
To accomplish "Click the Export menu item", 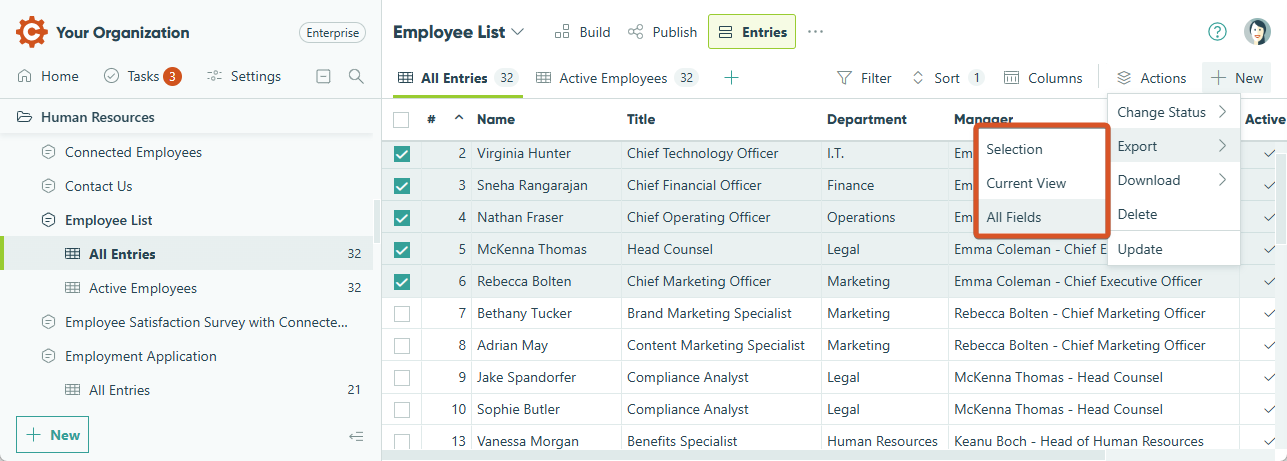I will click(x=1173, y=146).
